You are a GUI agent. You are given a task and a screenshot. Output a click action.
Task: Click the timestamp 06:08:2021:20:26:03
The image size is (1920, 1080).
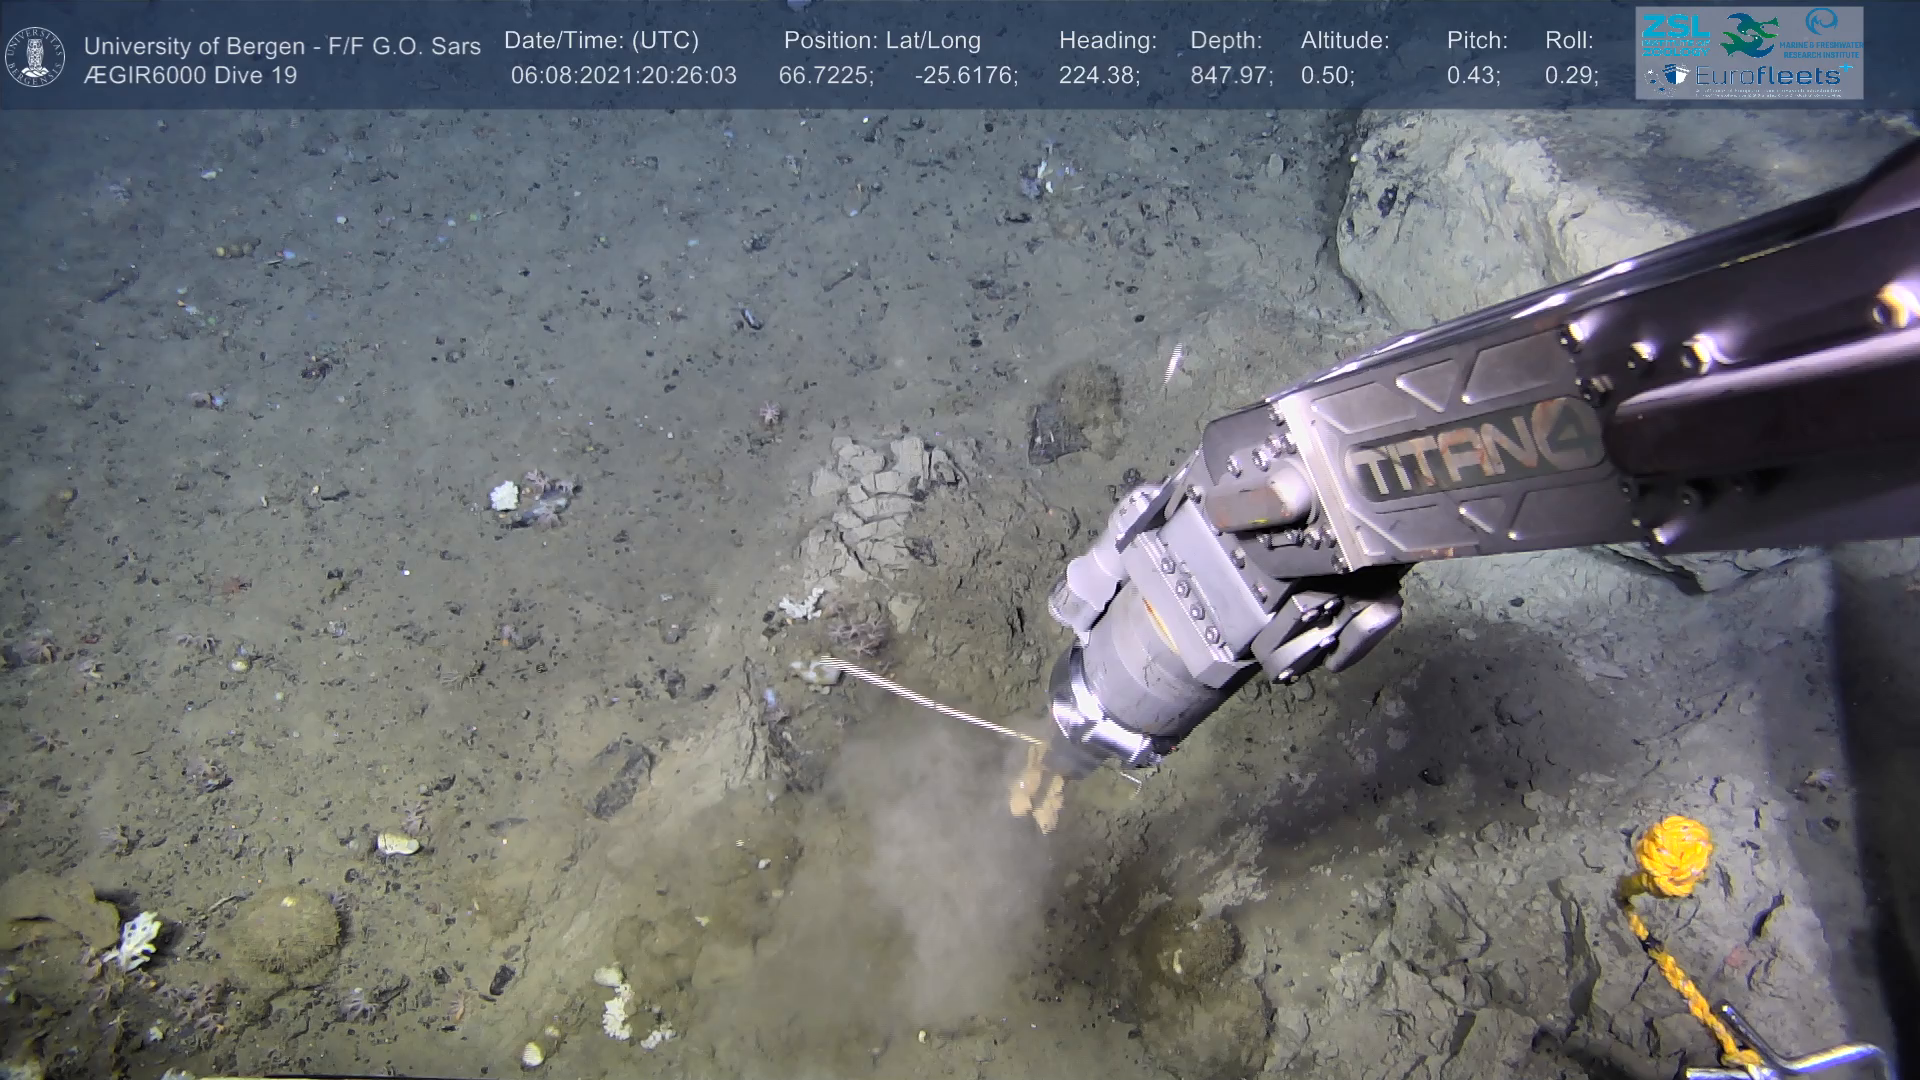coord(623,76)
